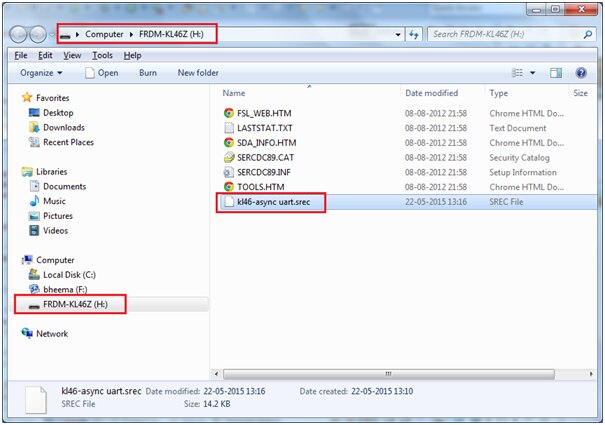Select Documents in Libraries
The width and height of the screenshot is (605, 425).
pyautogui.click(x=64, y=186)
